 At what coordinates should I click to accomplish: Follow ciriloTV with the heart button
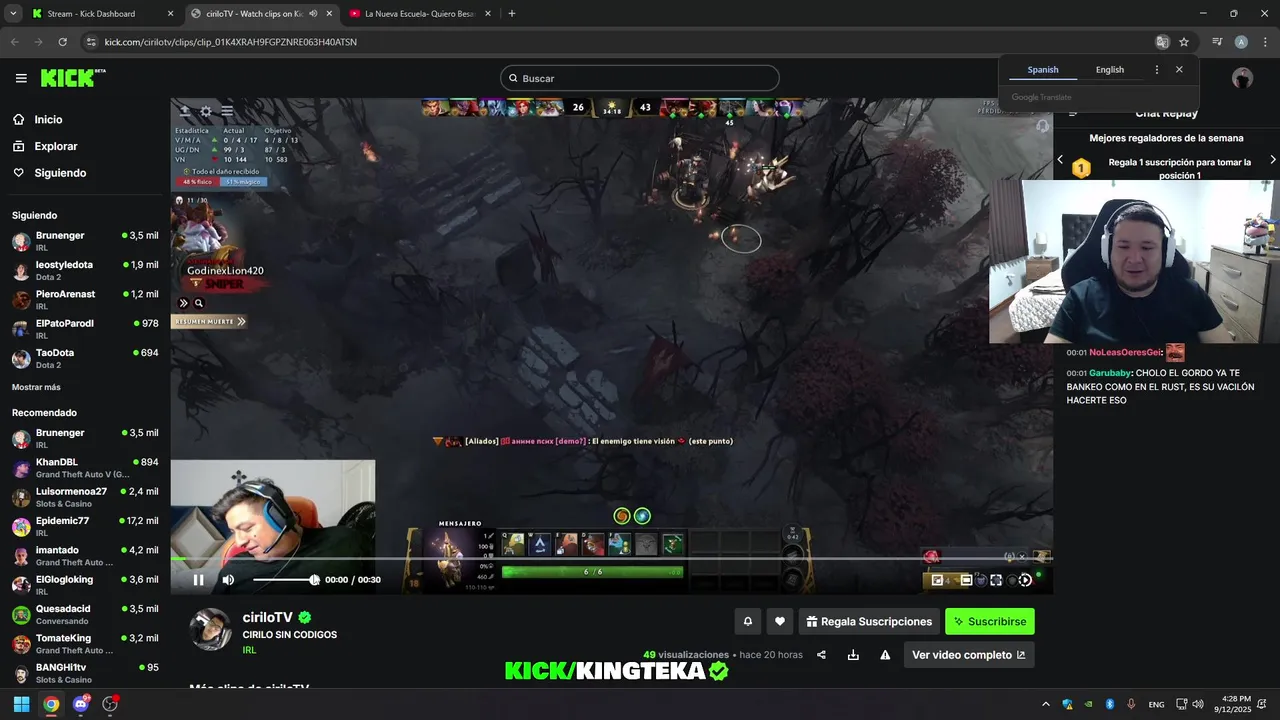pyautogui.click(x=780, y=622)
